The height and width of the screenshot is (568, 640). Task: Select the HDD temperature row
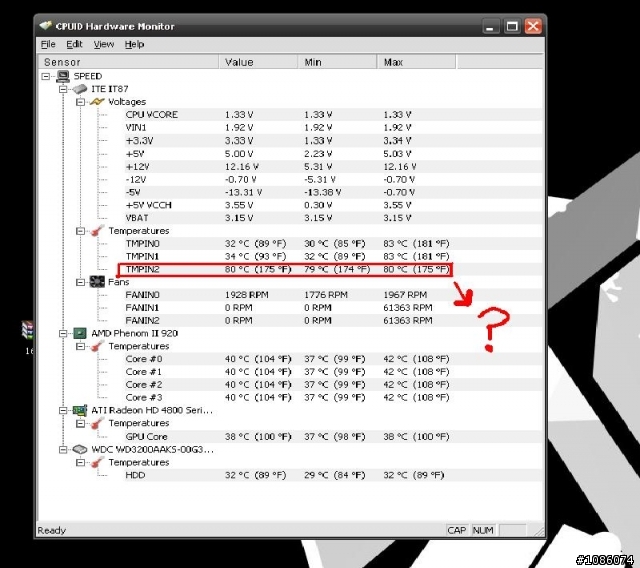tap(333, 475)
